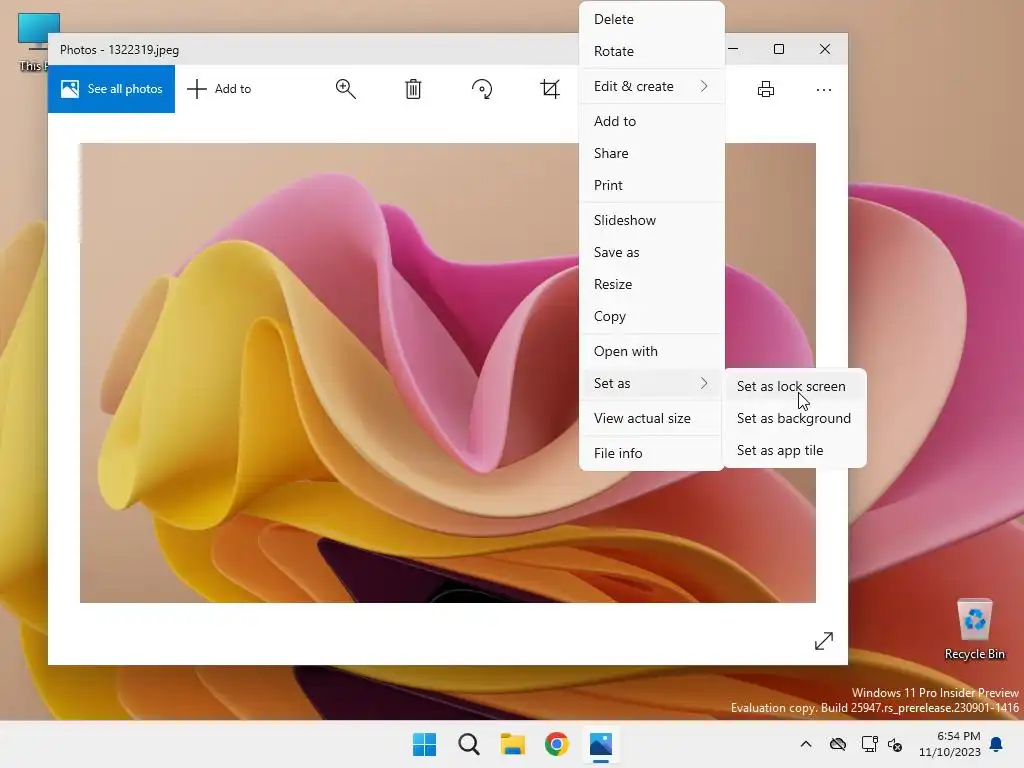Viewport: 1024px width, 768px height.
Task: Maximize the Photos window
Action: click(x=778, y=49)
